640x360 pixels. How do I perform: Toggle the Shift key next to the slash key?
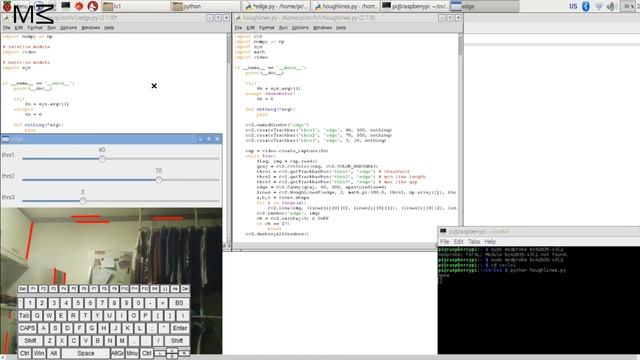(x=177, y=340)
